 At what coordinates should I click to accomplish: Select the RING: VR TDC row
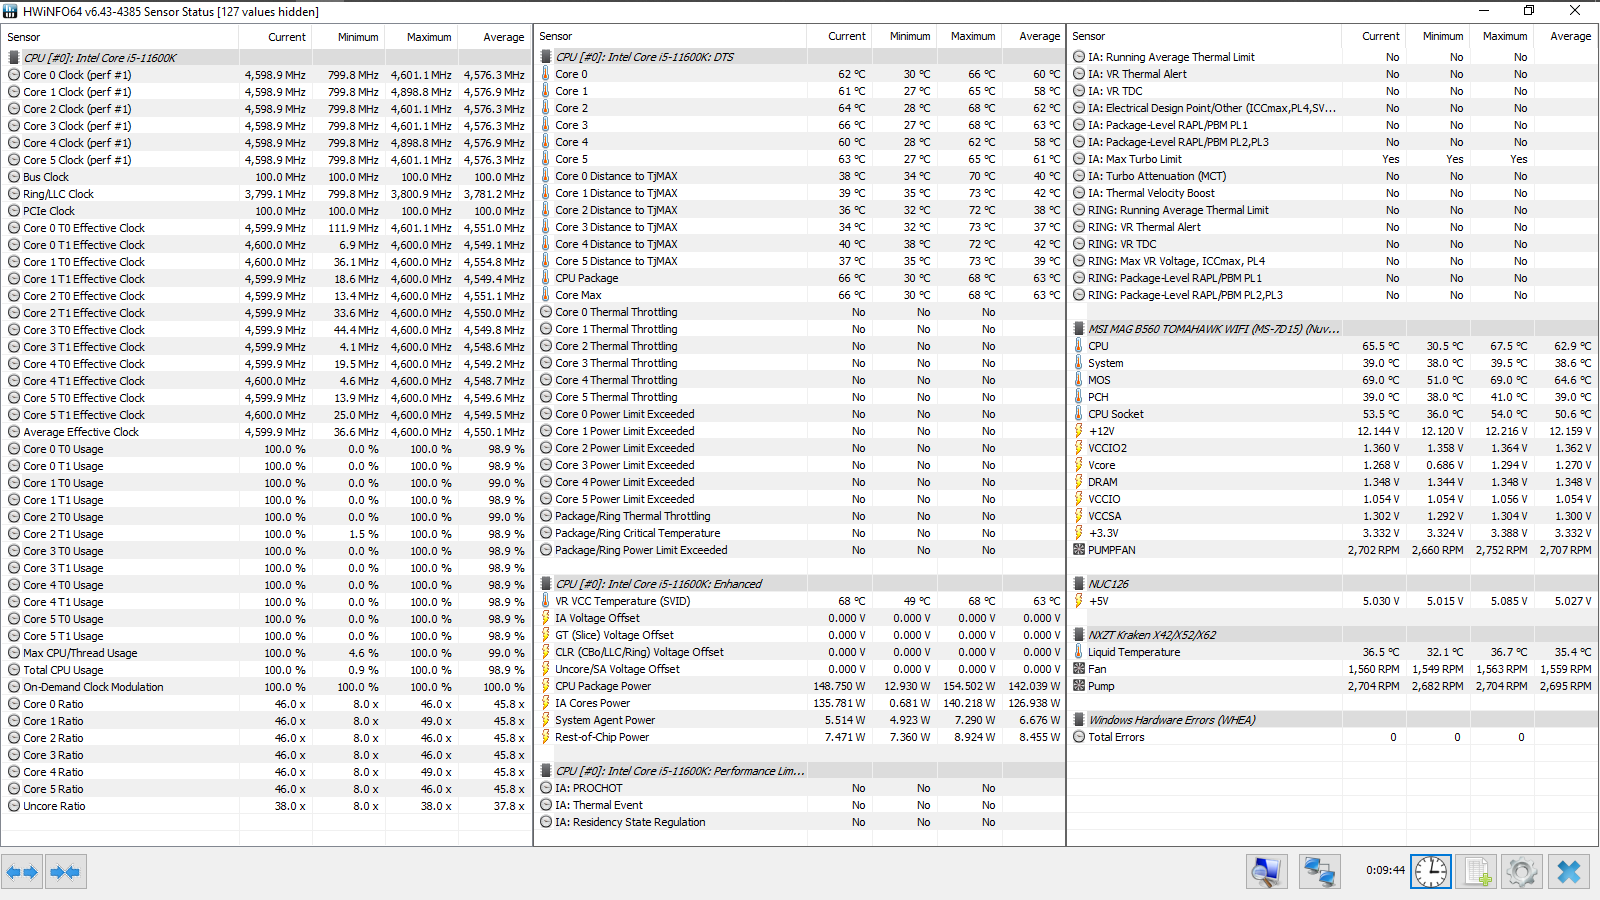[x=1333, y=244]
